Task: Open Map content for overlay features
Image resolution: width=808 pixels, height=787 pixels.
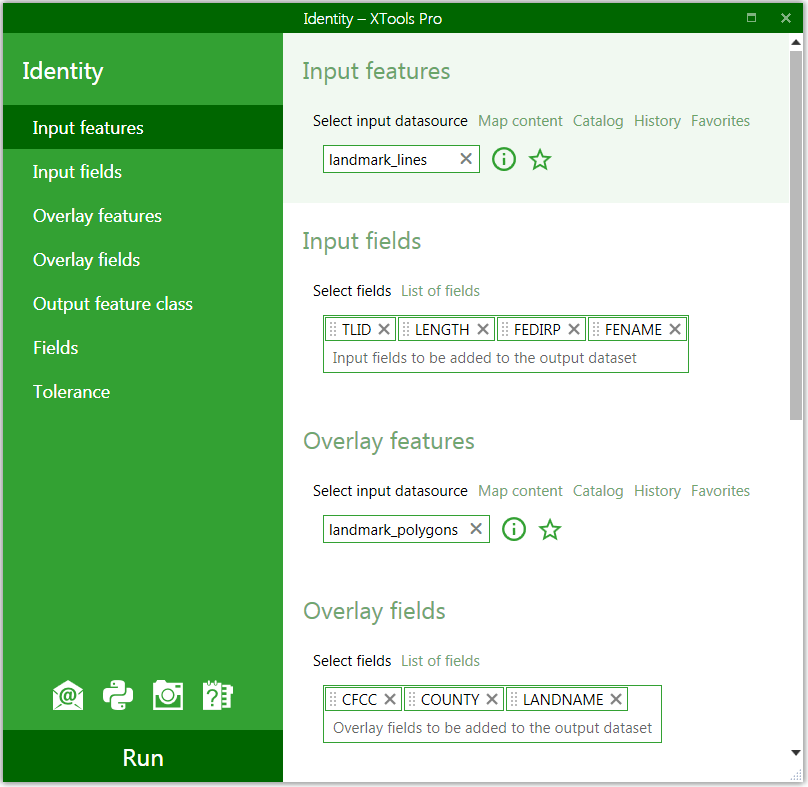Action: [x=520, y=491]
